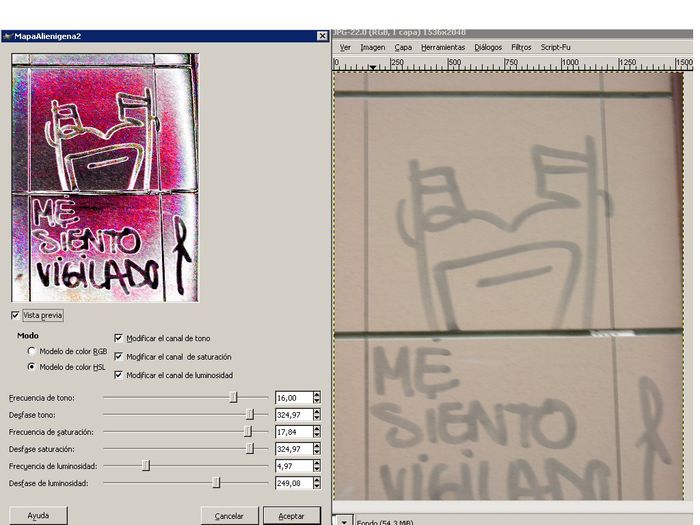
Task: Open the Capa menu in GIMP
Action: click(x=403, y=47)
